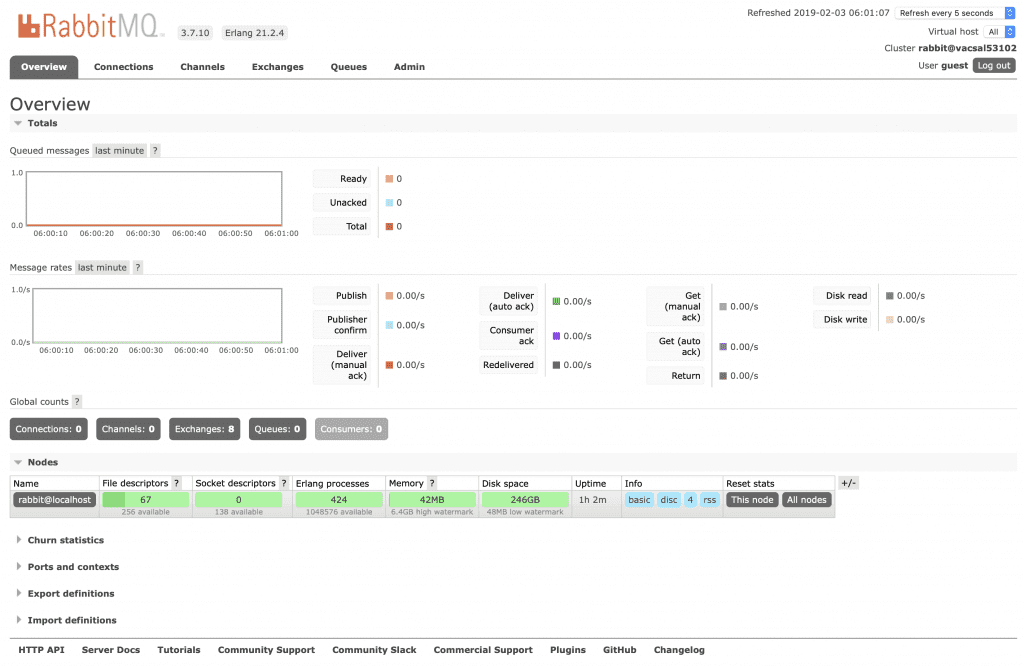Click the Ready legend color square

click(x=389, y=179)
